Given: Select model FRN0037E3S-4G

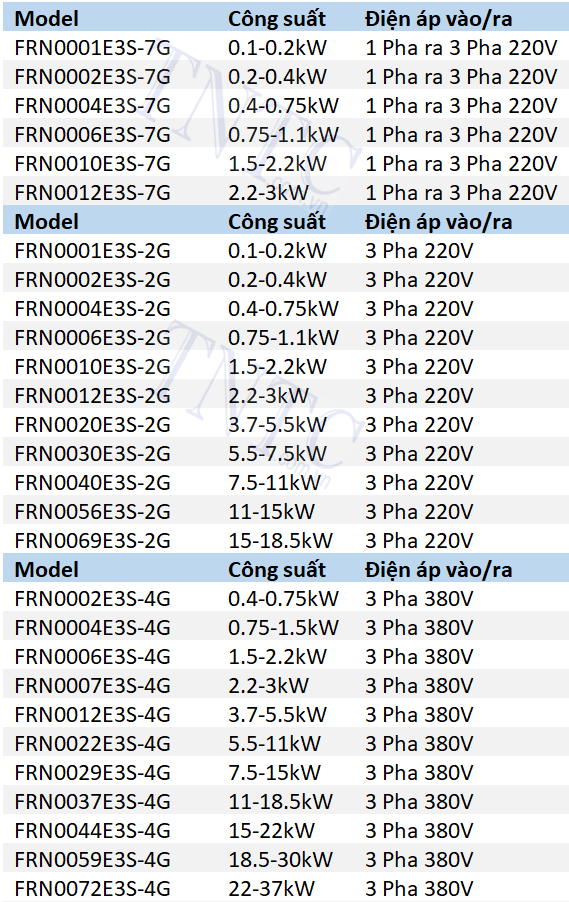Looking at the screenshot, I should [93, 802].
